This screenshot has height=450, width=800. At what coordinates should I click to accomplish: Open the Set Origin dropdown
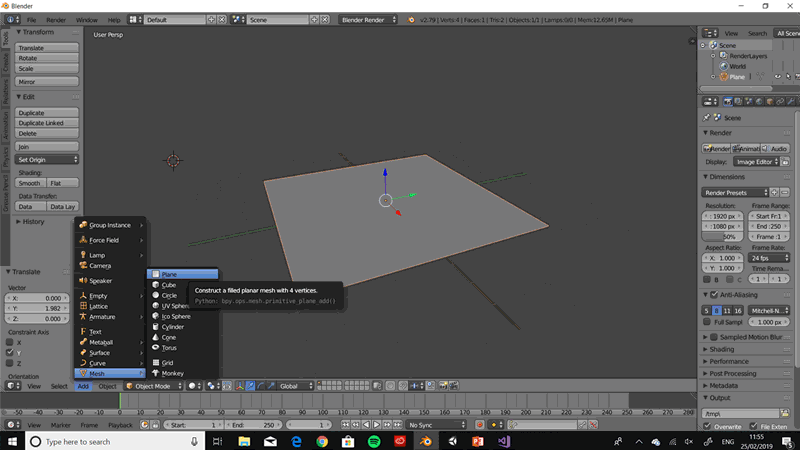coord(47,160)
